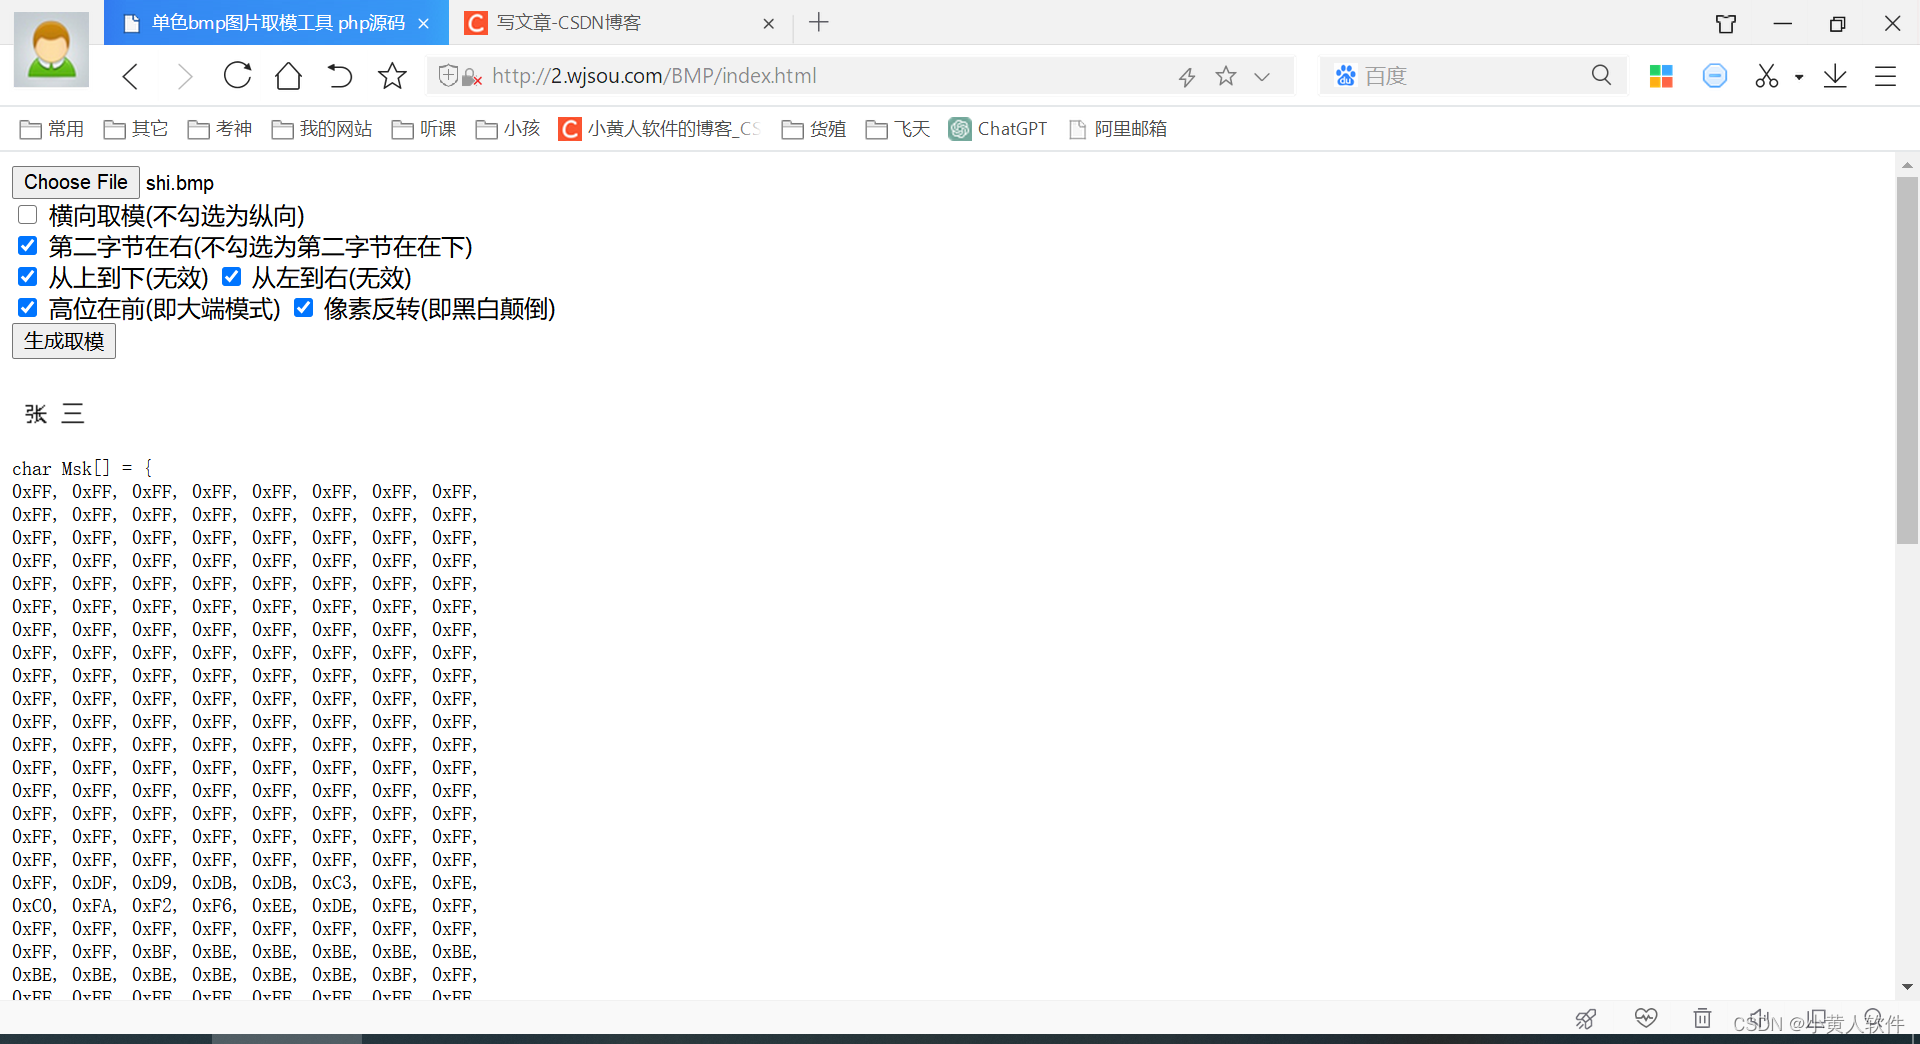The width and height of the screenshot is (1920, 1044).
Task: Click the scrollbar down arrow
Action: (1907, 987)
